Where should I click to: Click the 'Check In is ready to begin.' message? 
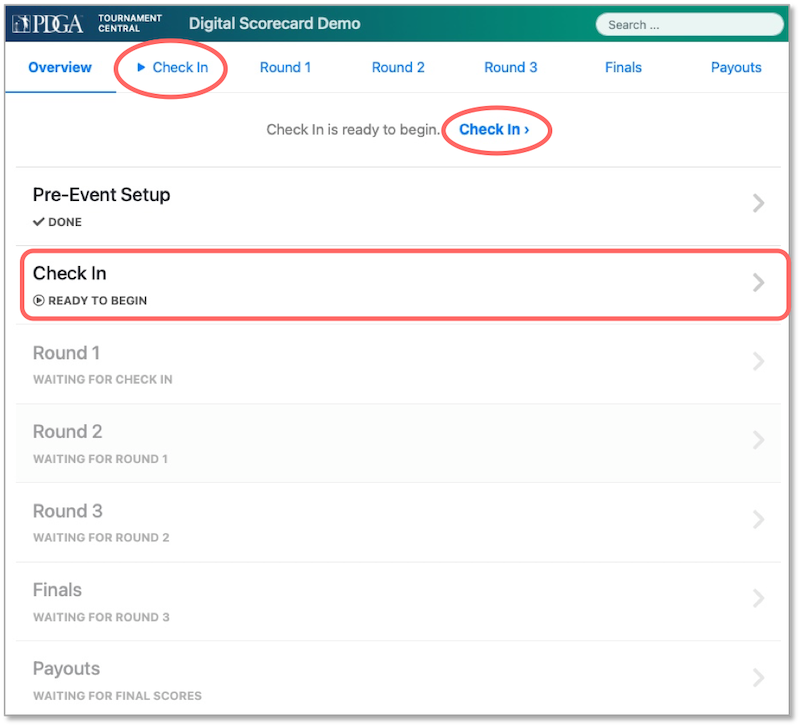pos(353,130)
